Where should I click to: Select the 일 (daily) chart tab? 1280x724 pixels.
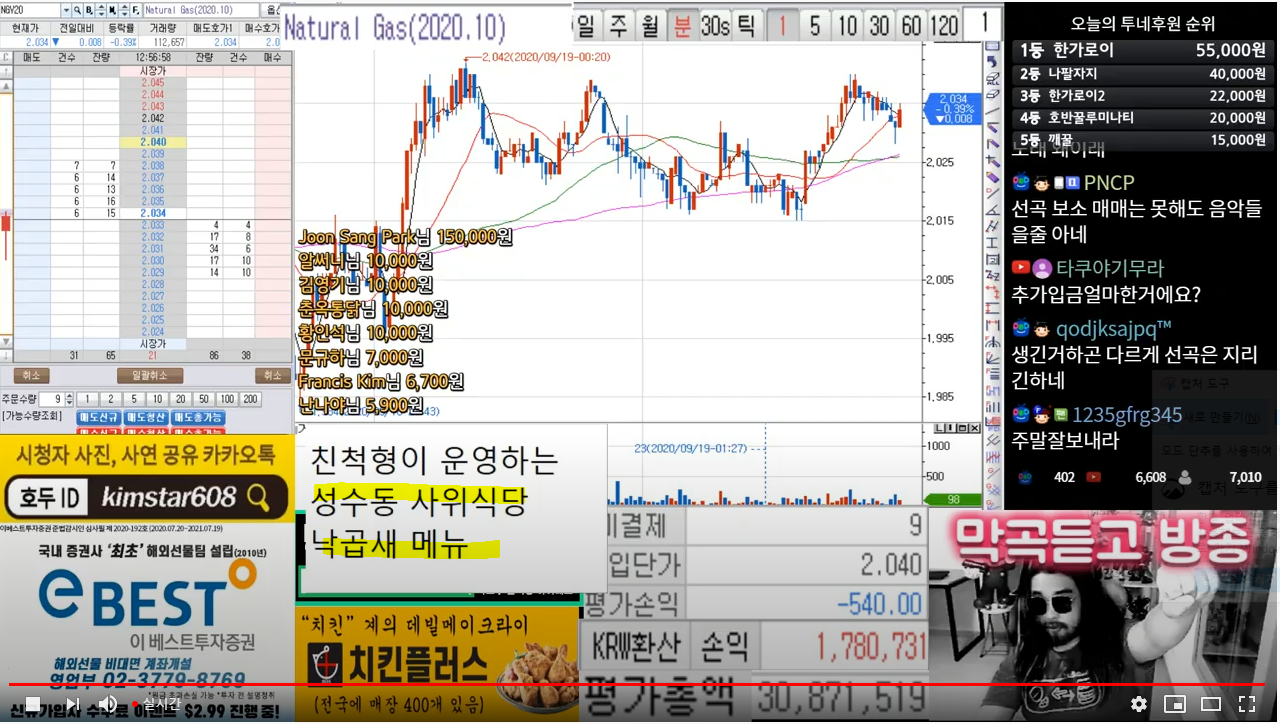587,24
